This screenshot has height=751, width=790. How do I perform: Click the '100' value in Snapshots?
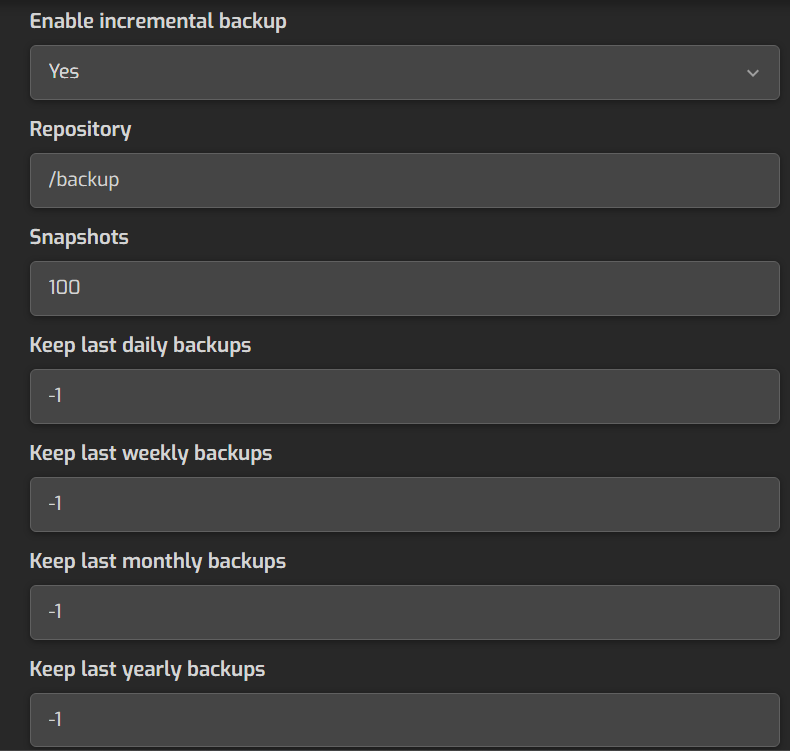(x=64, y=288)
